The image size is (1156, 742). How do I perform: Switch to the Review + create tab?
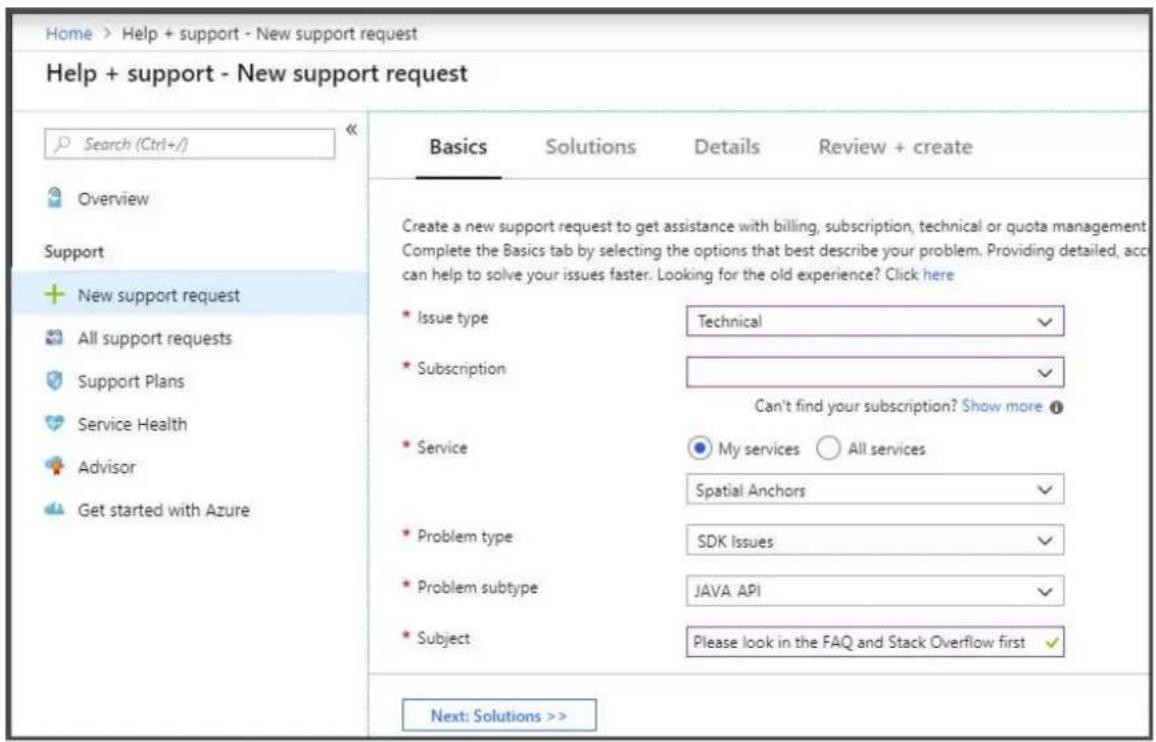click(x=895, y=147)
